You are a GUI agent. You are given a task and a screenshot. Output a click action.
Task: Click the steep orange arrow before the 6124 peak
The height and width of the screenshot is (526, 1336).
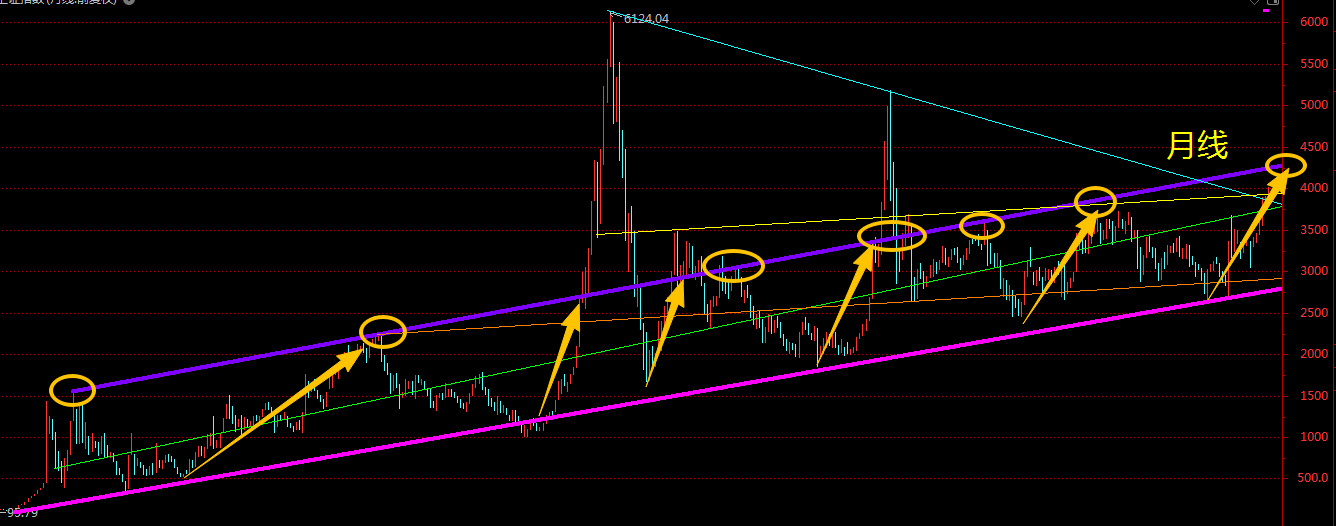(560, 360)
